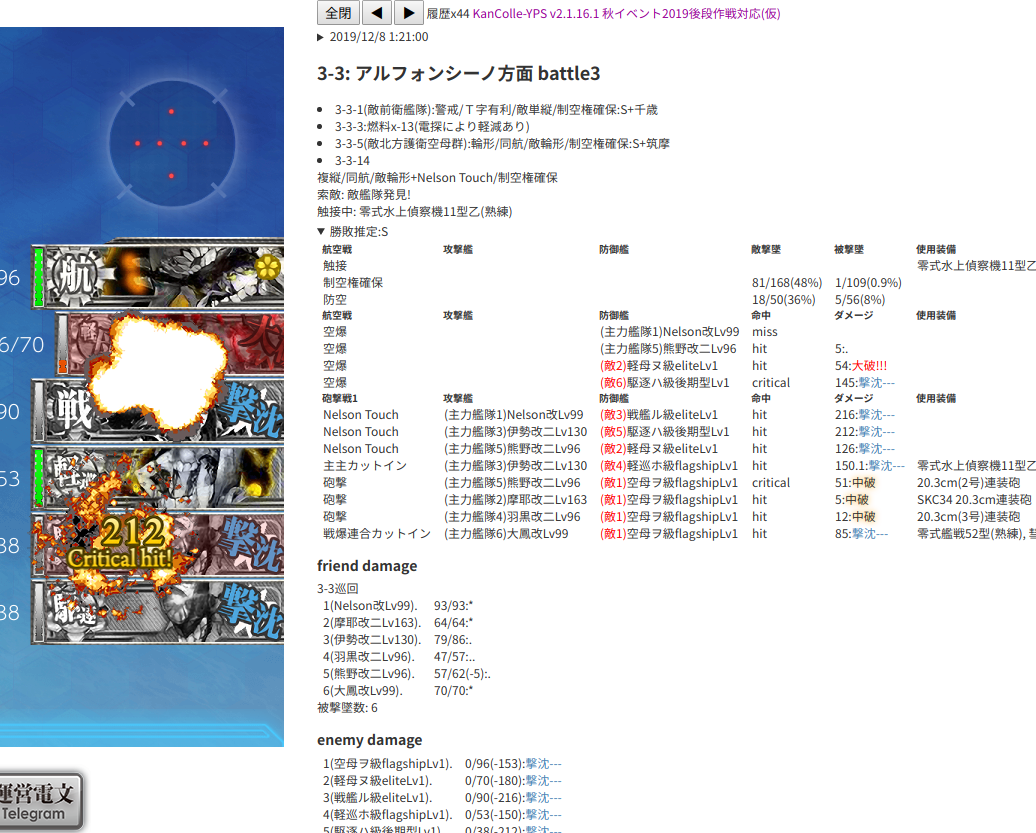The height and width of the screenshot is (833, 1036).
Task: Click the enemy damage heading
Action: pos(369,740)
